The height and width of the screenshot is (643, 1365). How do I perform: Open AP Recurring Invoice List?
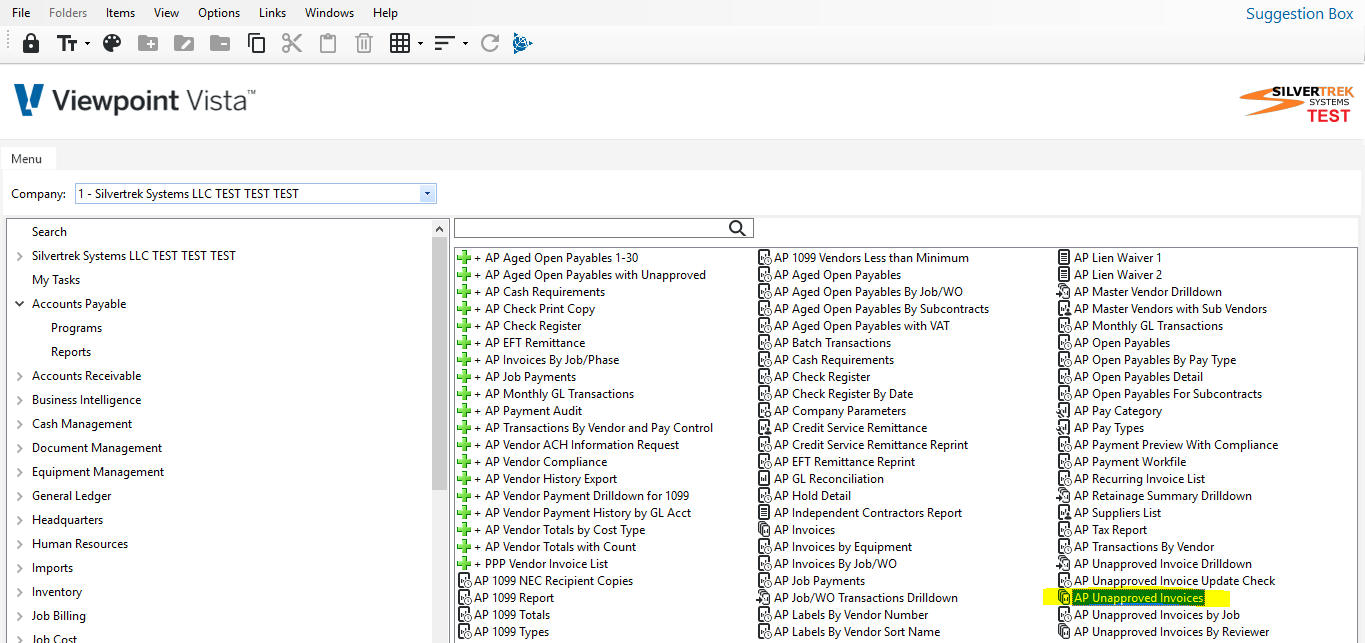(1140, 479)
